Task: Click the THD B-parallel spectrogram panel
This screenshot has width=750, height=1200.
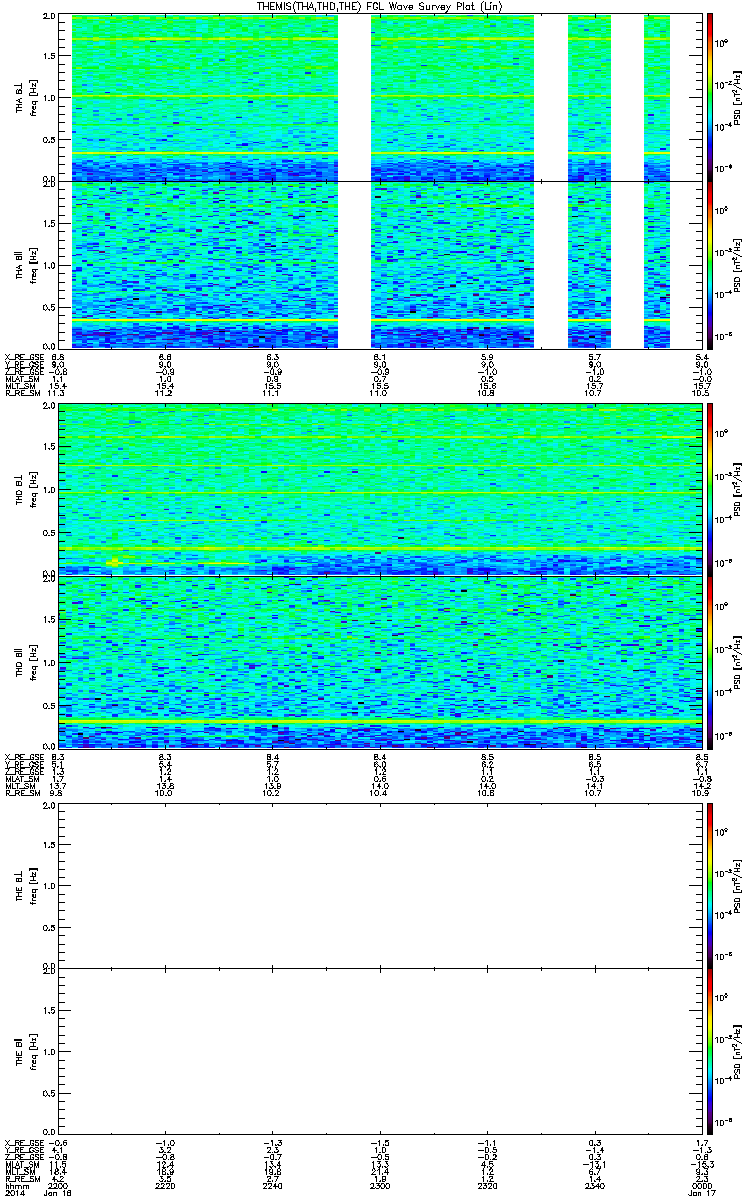Action: coord(379,661)
